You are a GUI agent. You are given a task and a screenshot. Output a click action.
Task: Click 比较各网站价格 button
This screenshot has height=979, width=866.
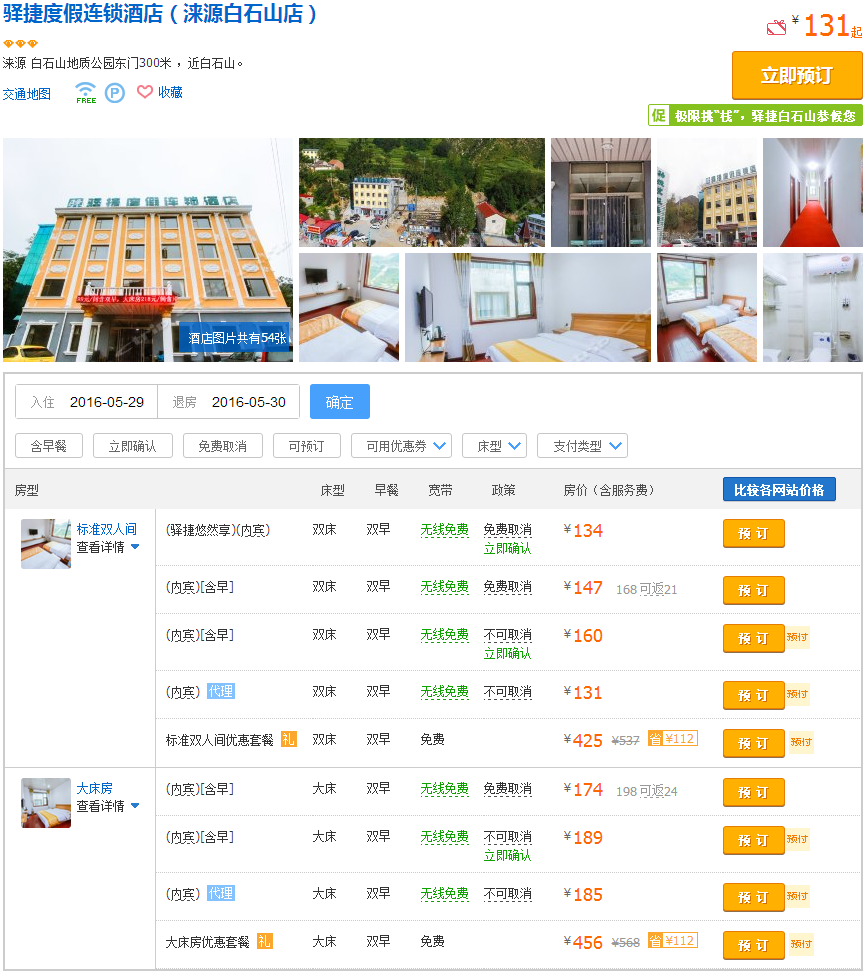(x=779, y=490)
